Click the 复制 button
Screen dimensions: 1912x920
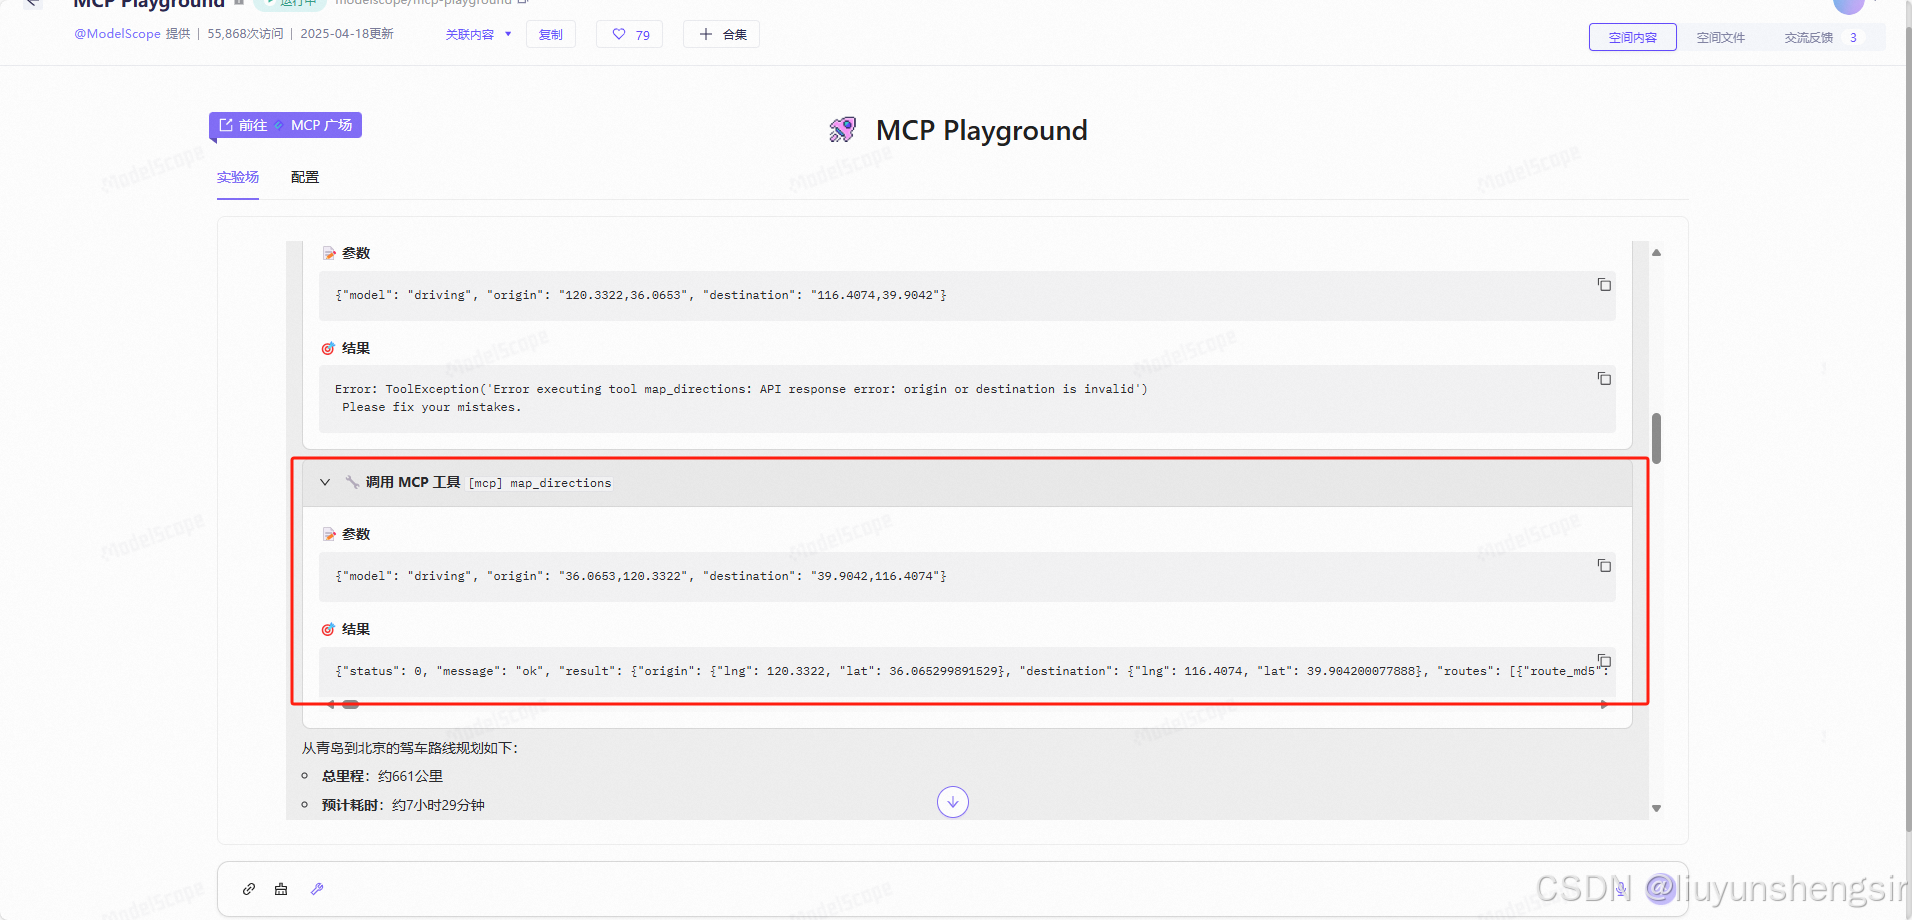coord(551,34)
